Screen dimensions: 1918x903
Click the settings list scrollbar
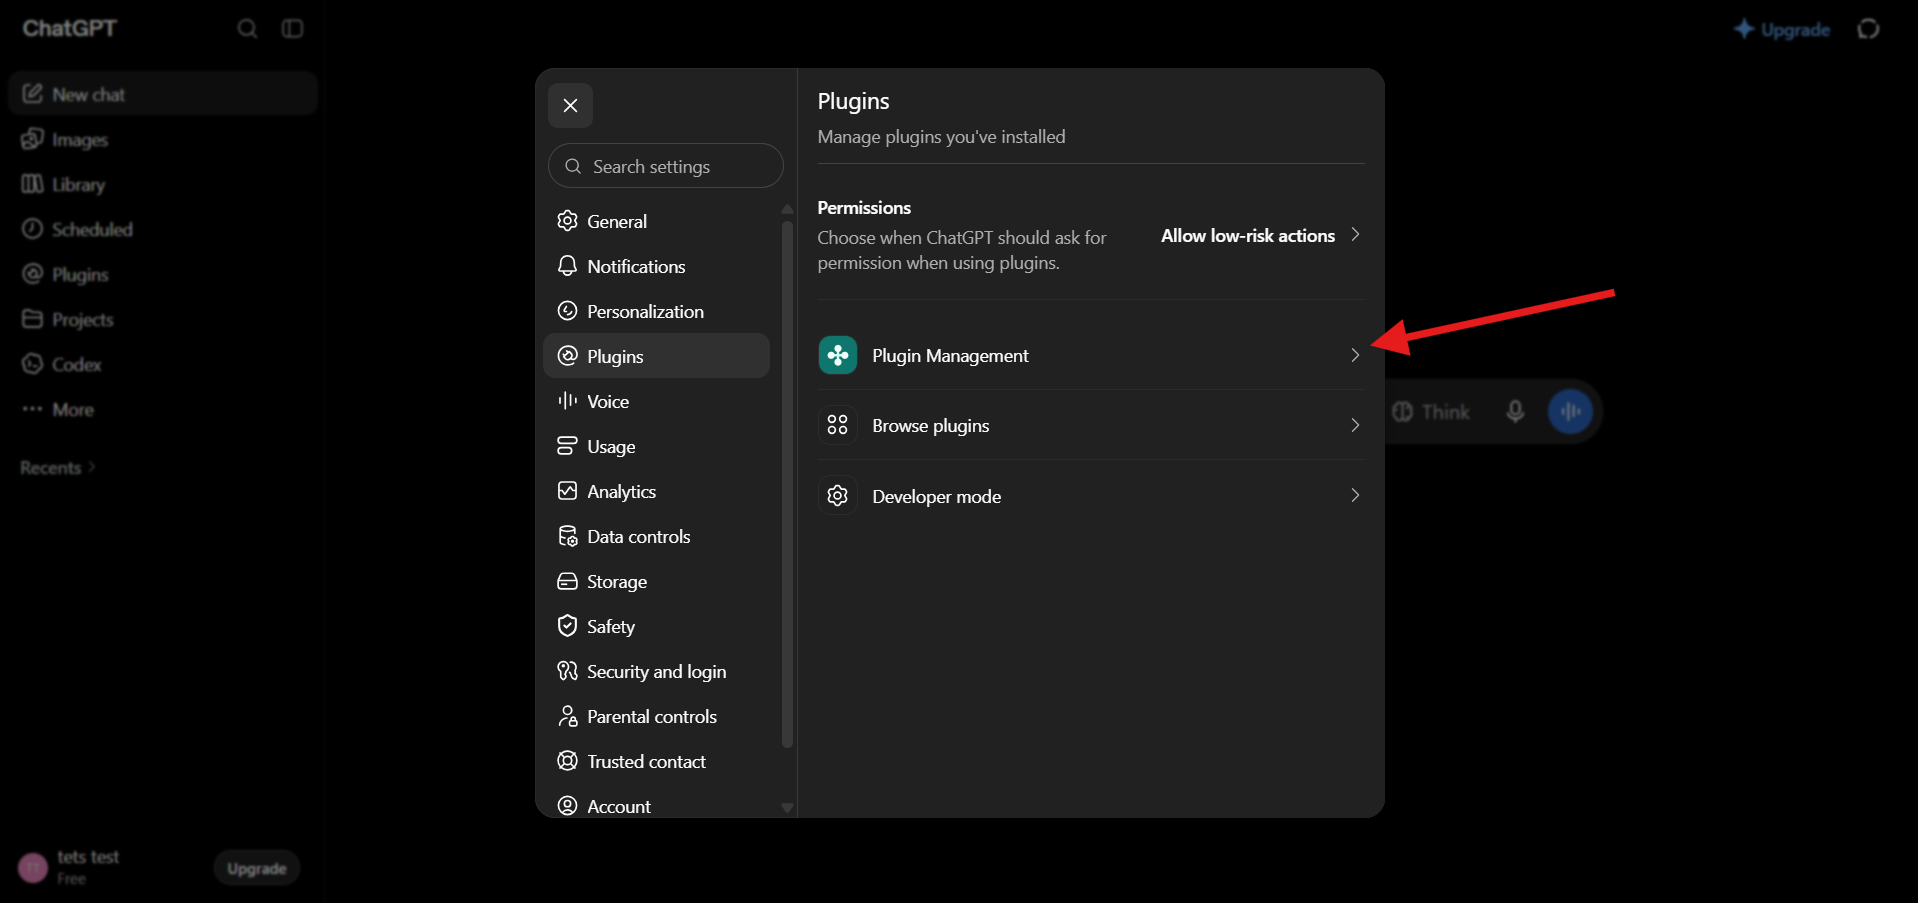787,483
